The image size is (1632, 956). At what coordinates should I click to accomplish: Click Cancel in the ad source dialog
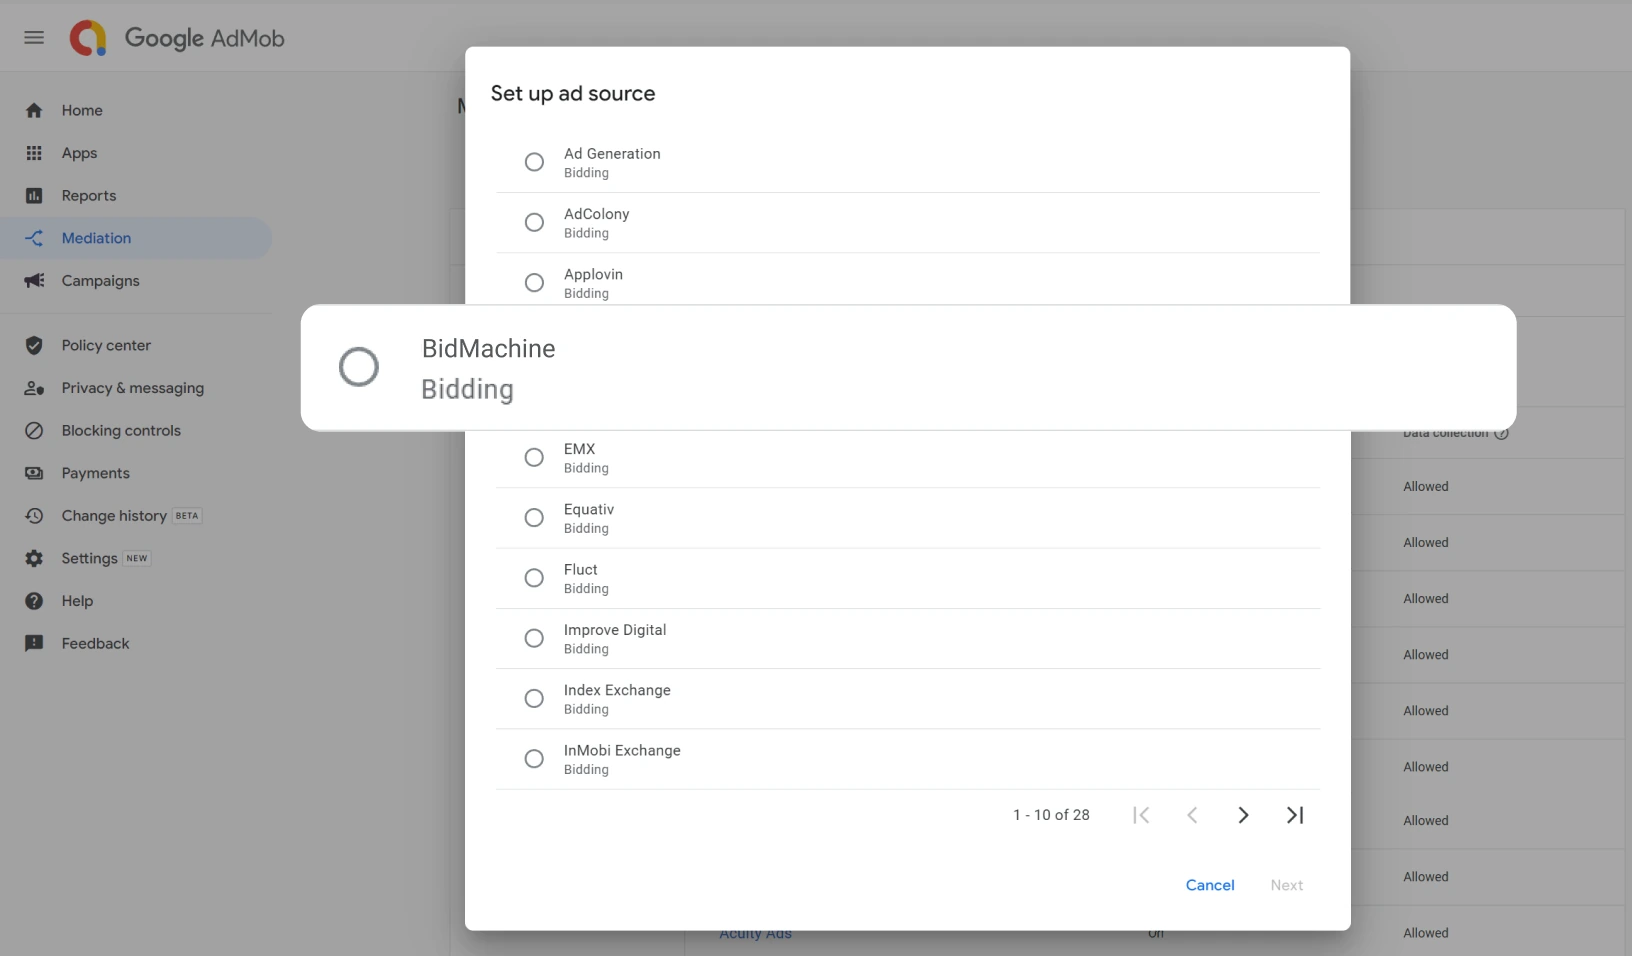coord(1210,885)
